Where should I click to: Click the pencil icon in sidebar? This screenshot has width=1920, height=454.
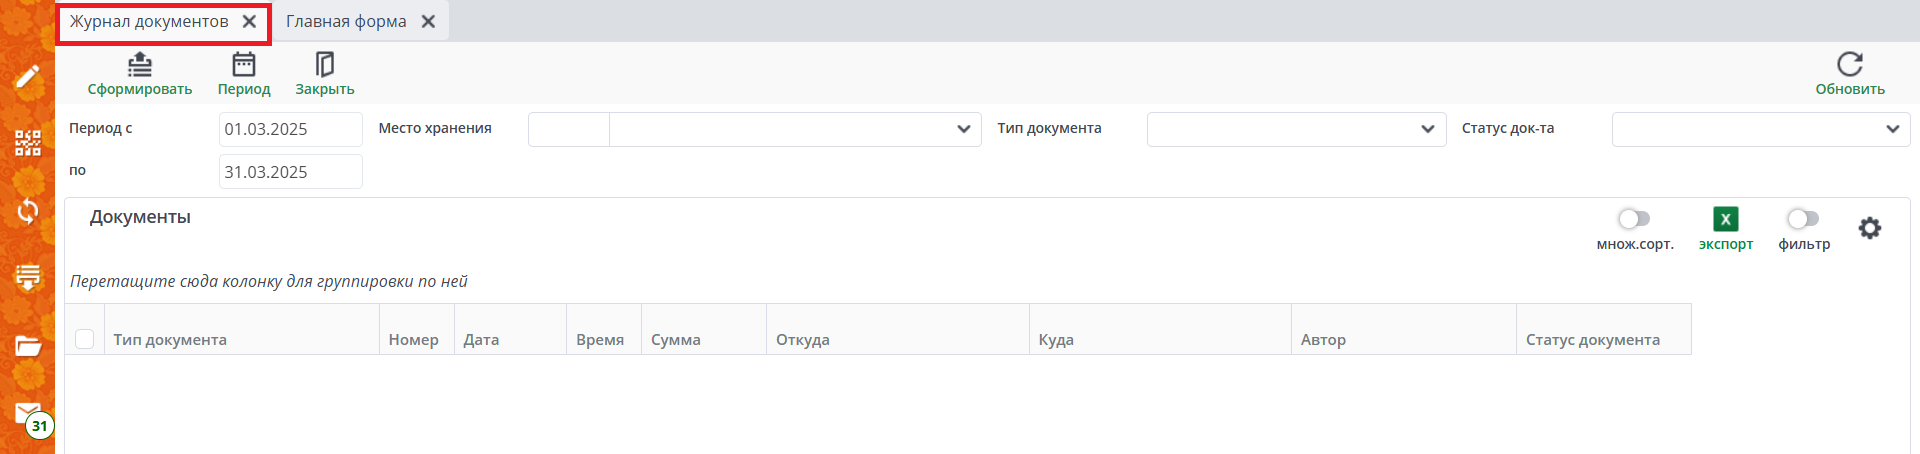(x=28, y=76)
